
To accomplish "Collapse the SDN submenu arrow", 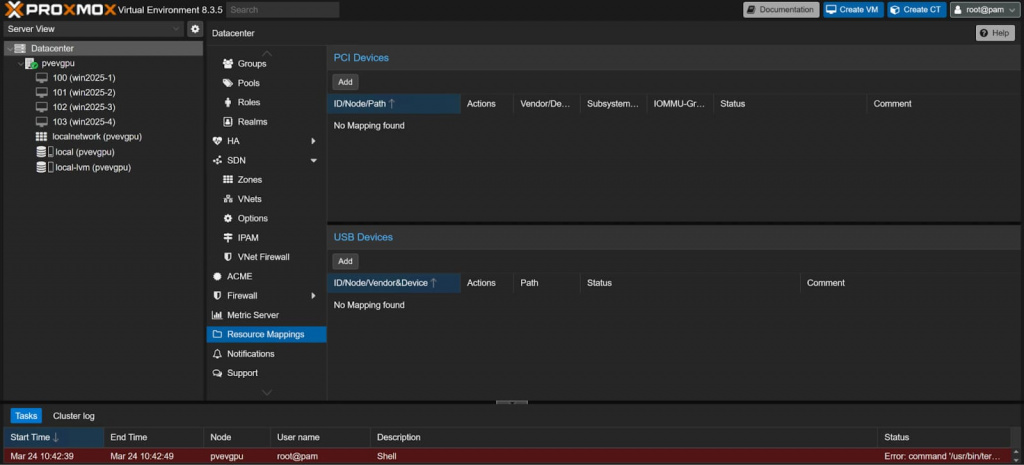I will [x=313, y=161].
